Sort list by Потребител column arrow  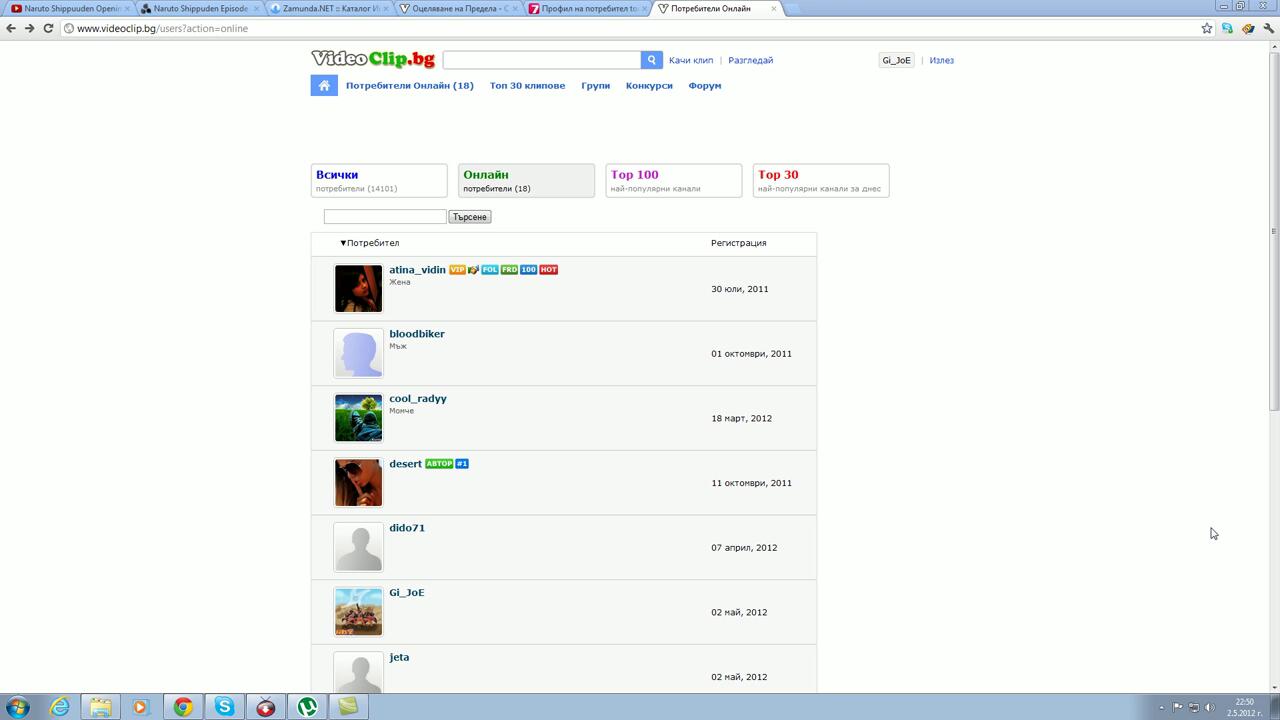coord(343,243)
